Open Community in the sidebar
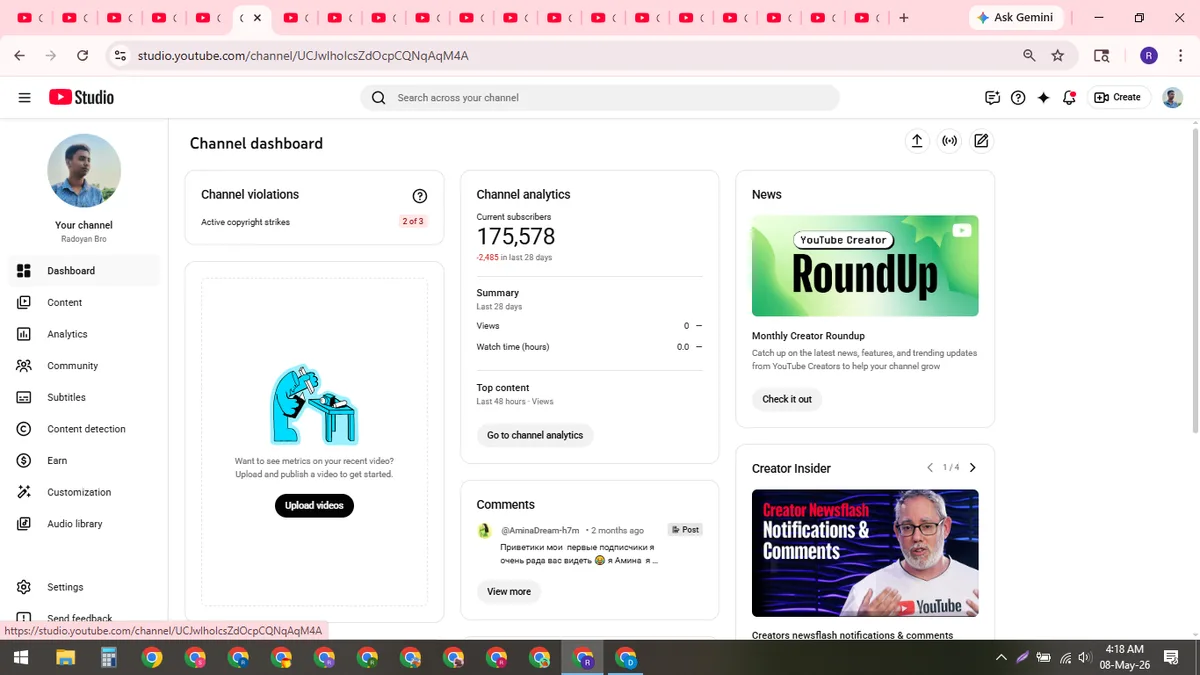Viewport: 1200px width, 675px height. click(85, 366)
